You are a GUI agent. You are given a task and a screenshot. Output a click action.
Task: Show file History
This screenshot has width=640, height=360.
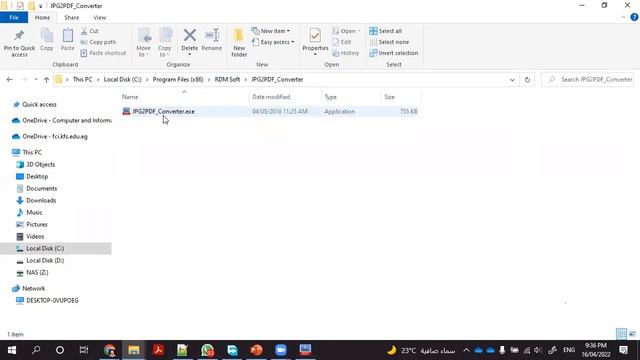pyautogui.click(x=346, y=53)
